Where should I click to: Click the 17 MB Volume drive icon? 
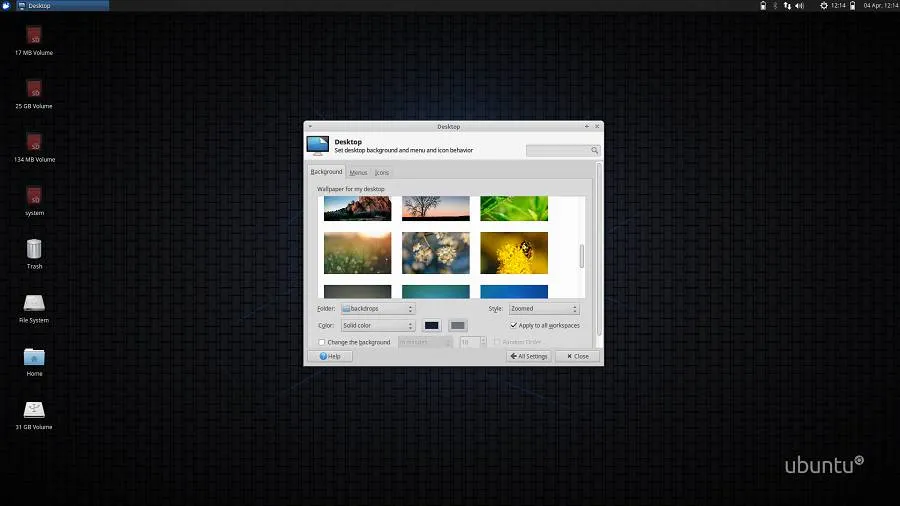coord(34,35)
